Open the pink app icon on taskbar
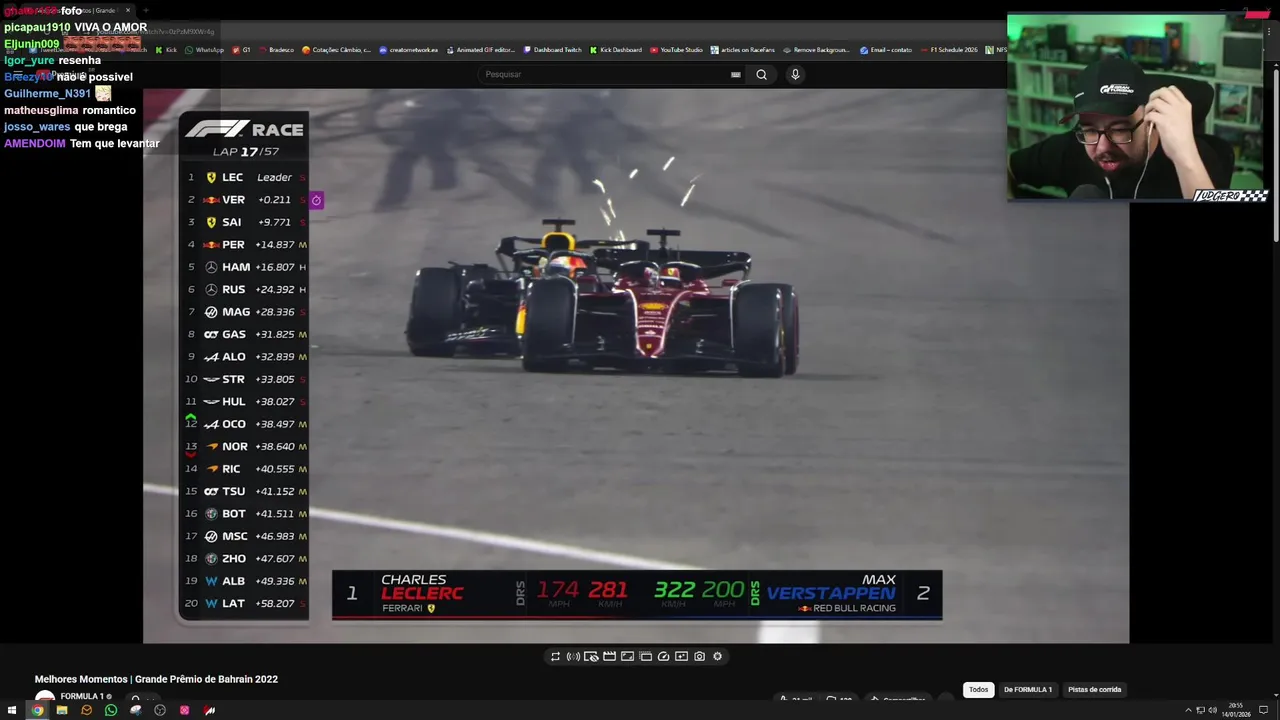The width and height of the screenshot is (1280, 720). pyautogui.click(x=185, y=710)
